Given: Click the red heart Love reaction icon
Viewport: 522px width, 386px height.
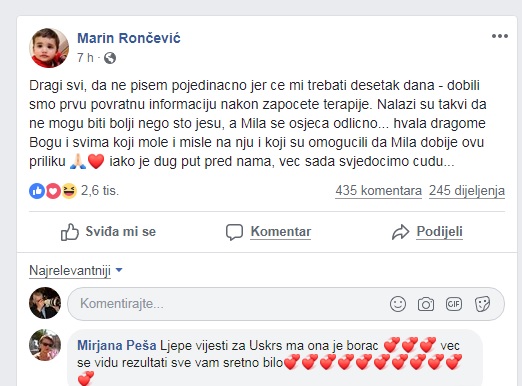Looking at the screenshot, I should pos(53,191).
